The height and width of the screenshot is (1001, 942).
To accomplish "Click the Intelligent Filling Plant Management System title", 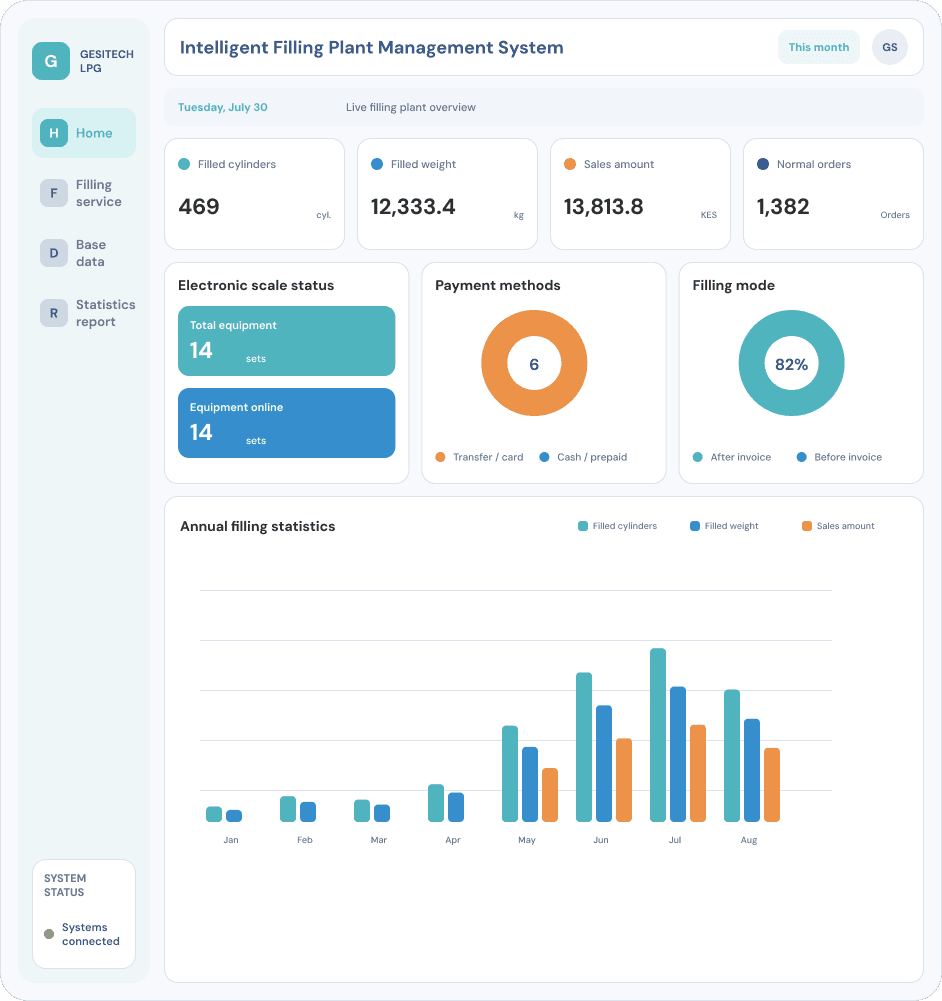I will point(371,47).
